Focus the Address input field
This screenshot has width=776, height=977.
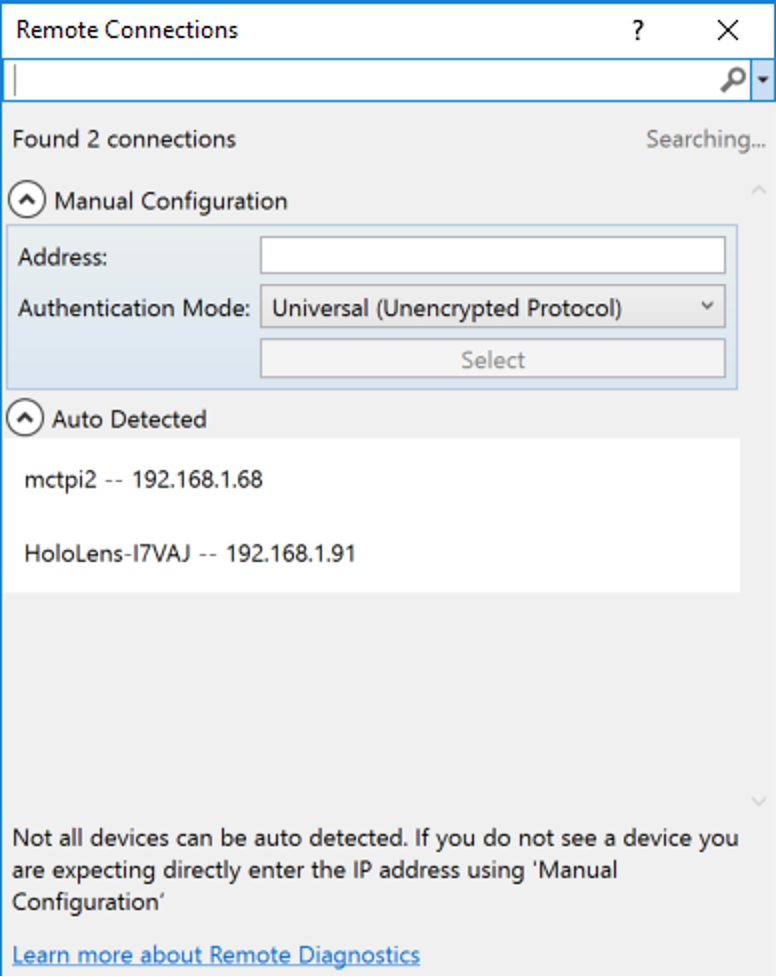(492, 255)
